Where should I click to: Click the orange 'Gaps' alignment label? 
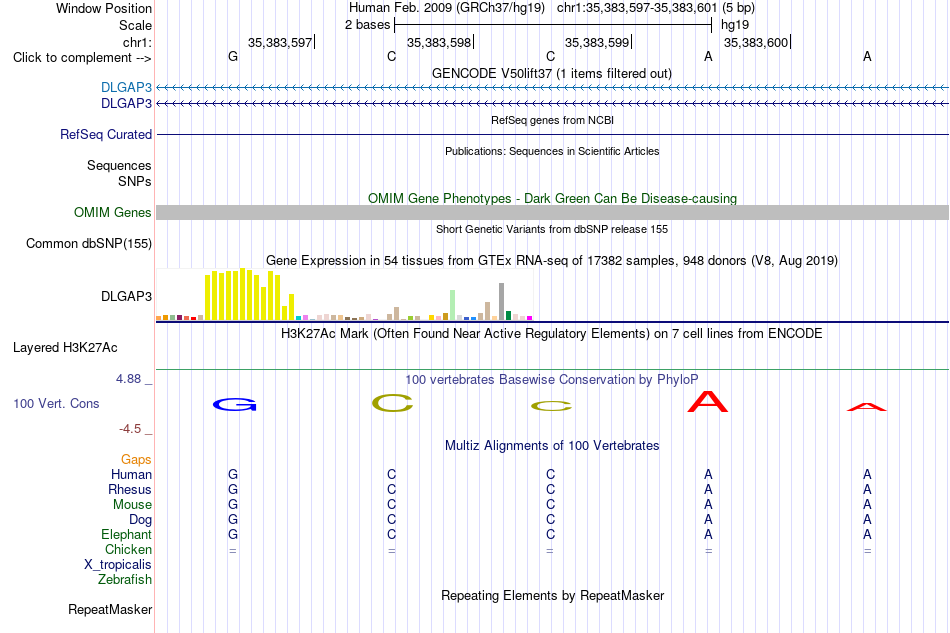pyautogui.click(x=136, y=459)
